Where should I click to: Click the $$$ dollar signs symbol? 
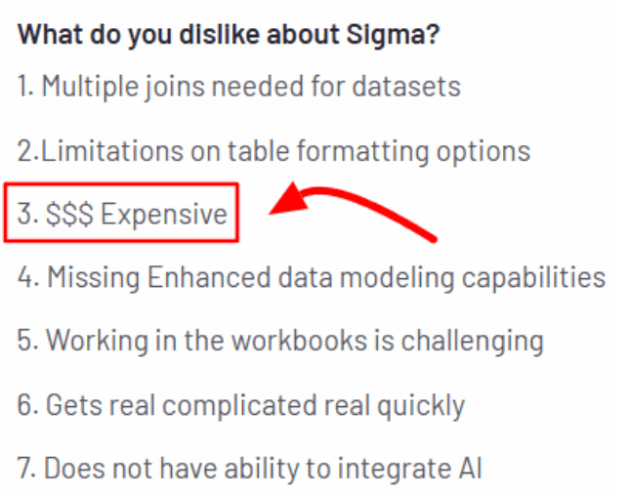tap(70, 214)
